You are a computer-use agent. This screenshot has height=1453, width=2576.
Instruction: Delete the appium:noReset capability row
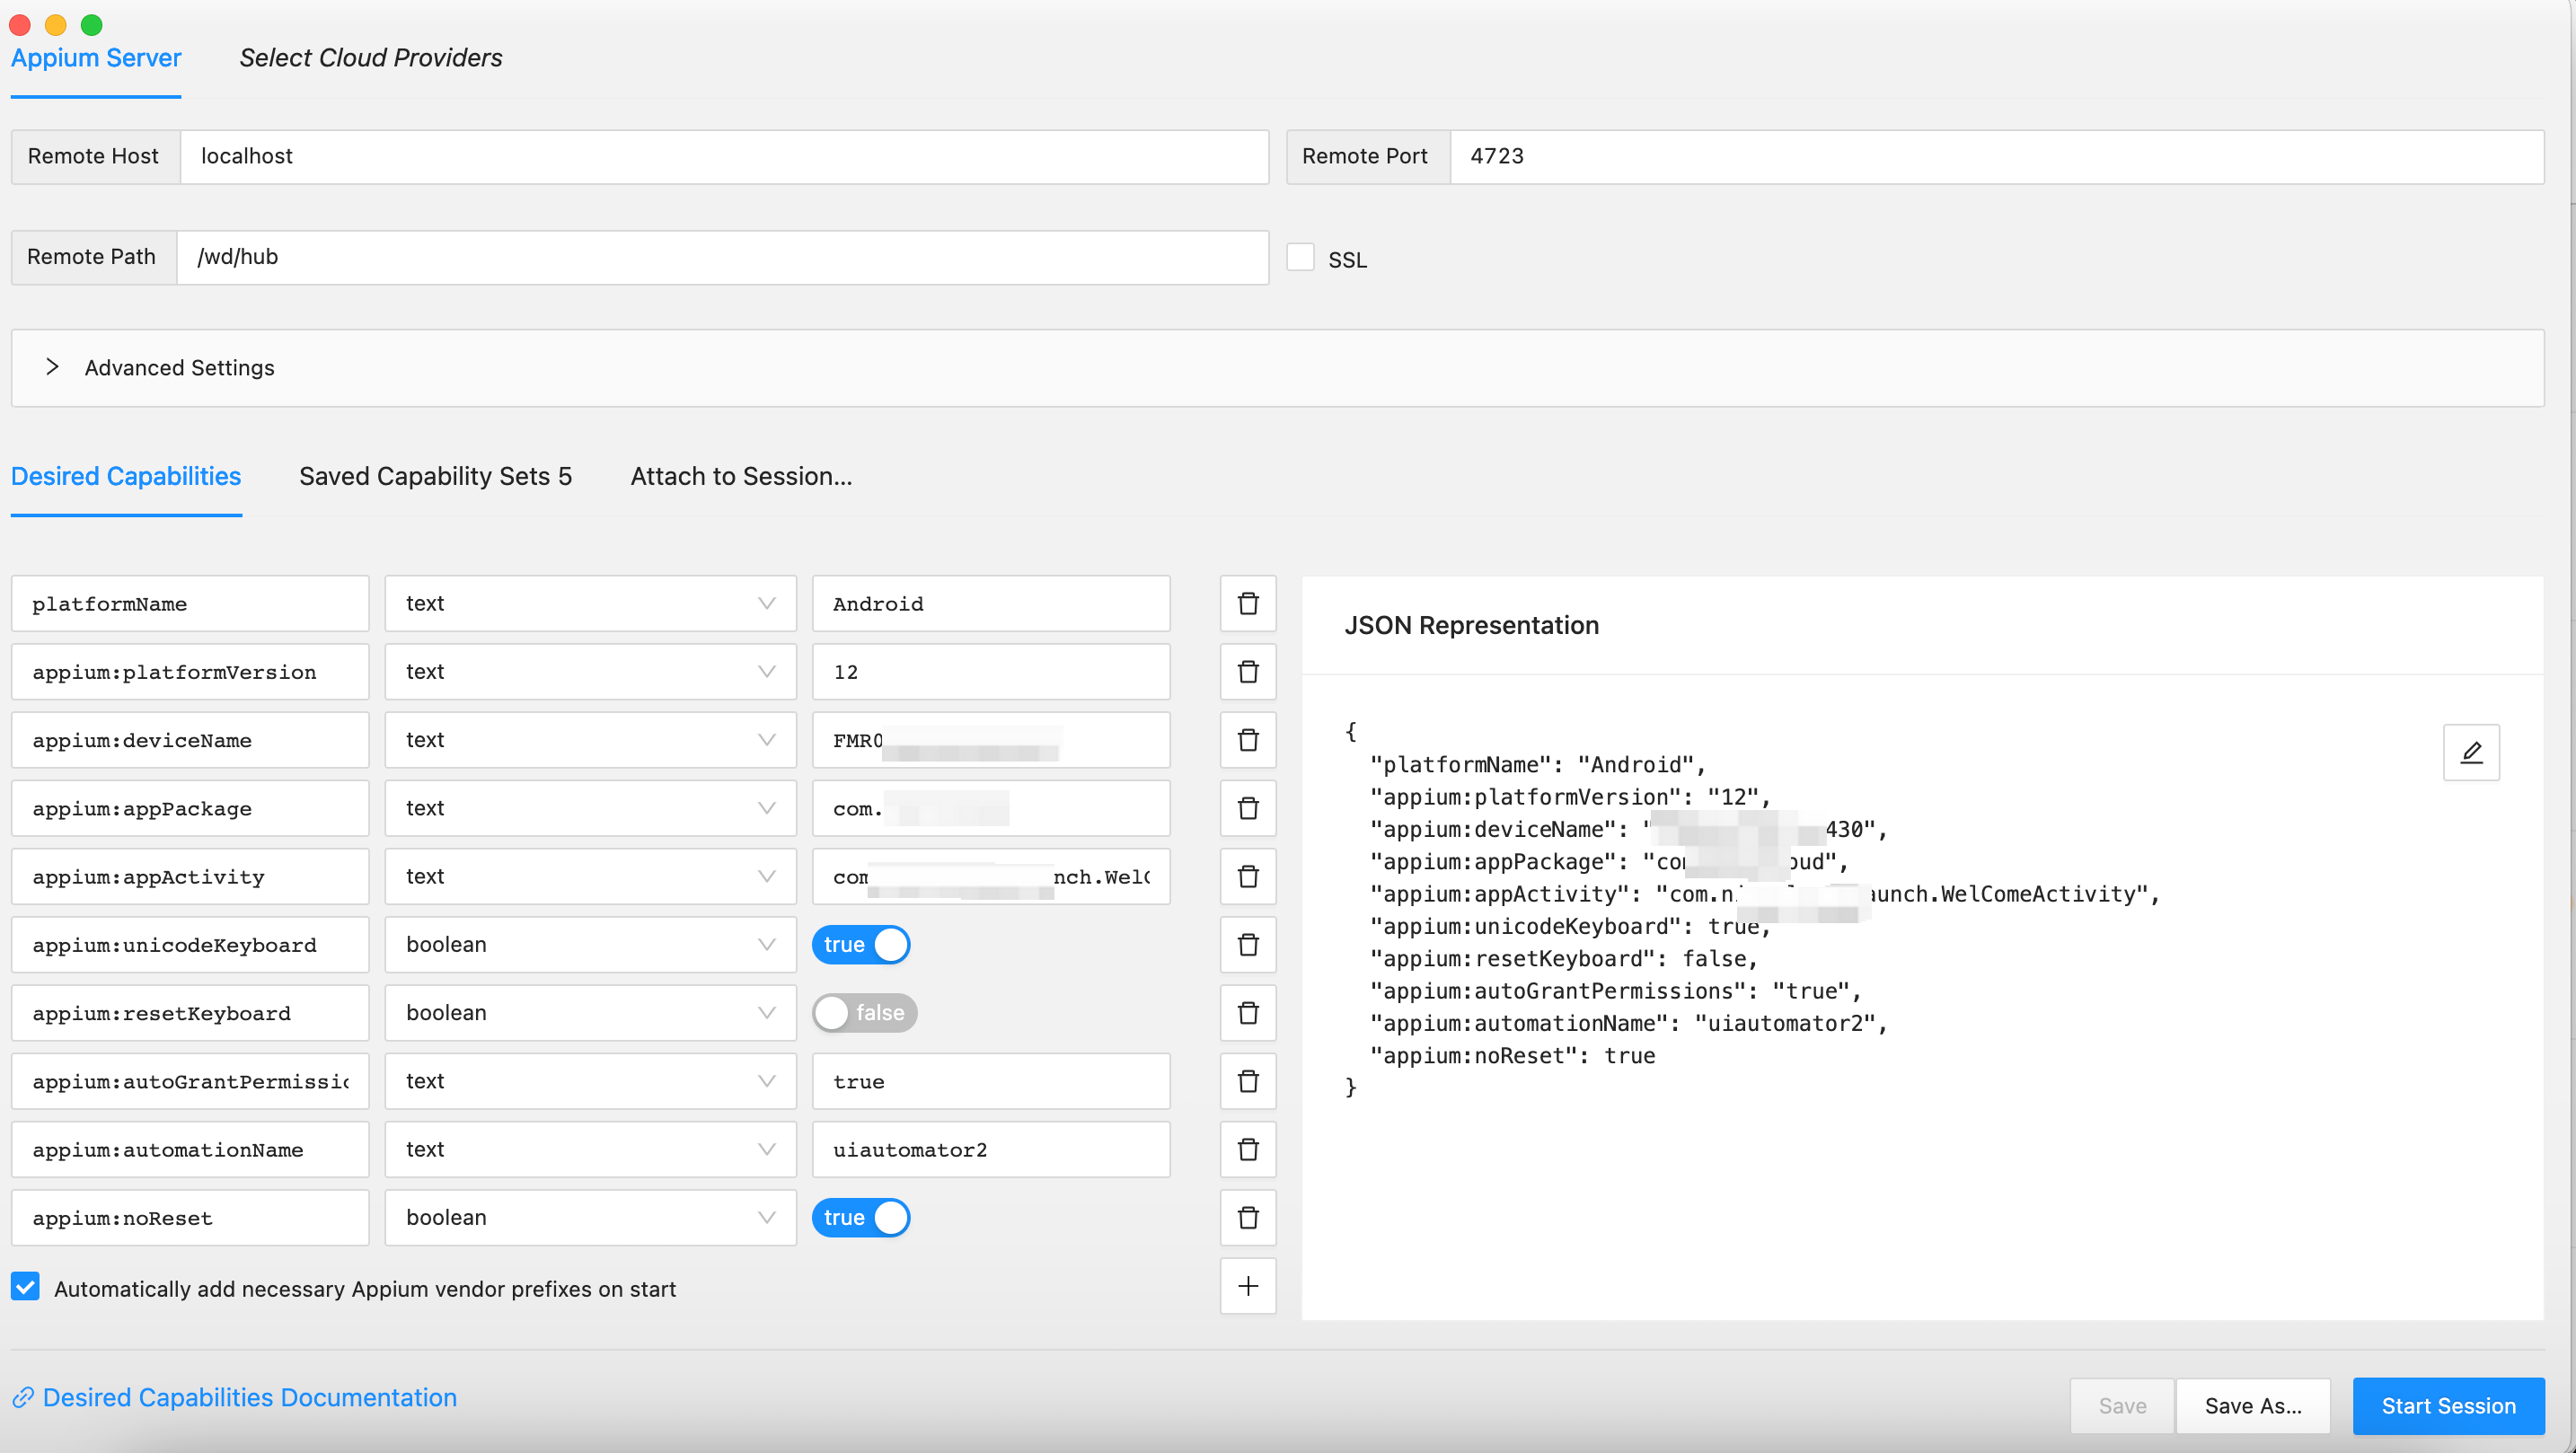(x=1247, y=1217)
